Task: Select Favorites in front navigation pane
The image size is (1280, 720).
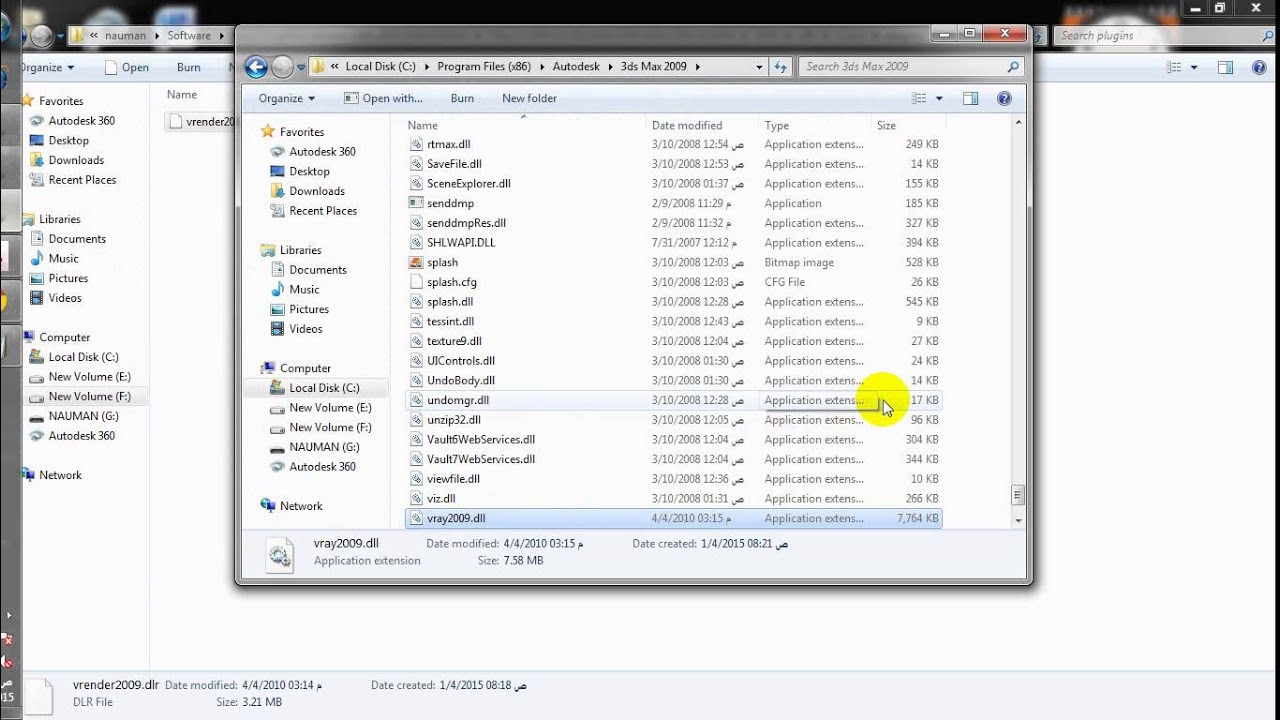Action: pyautogui.click(x=302, y=132)
